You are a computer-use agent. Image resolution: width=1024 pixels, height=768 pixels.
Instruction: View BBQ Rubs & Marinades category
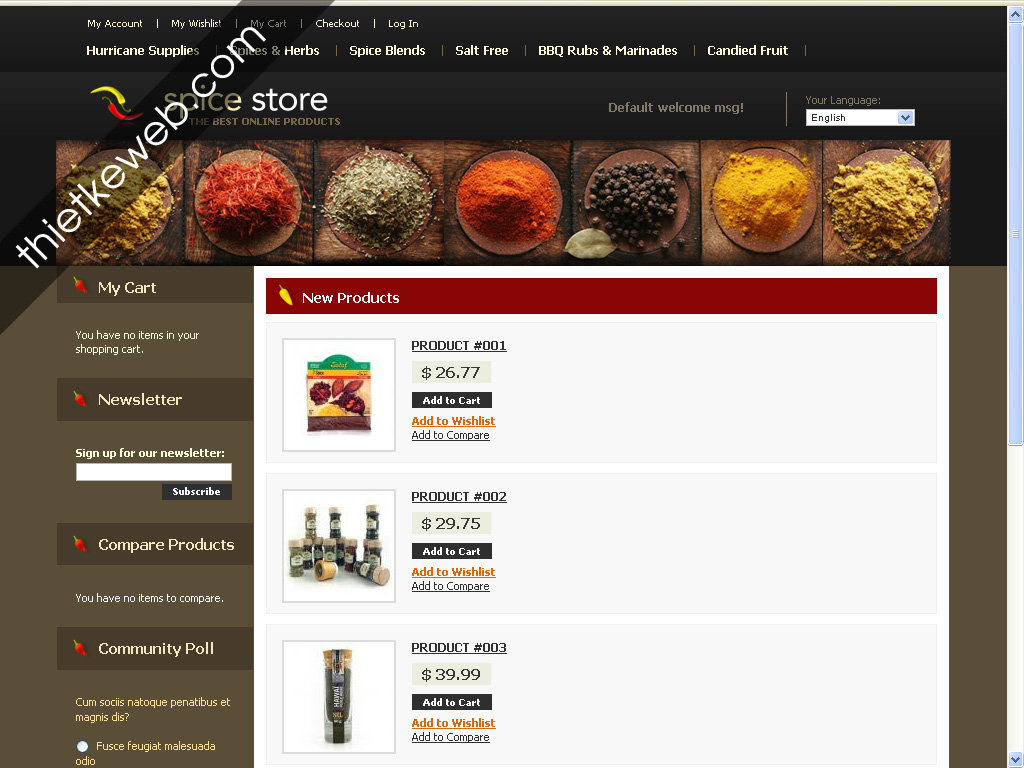click(607, 50)
